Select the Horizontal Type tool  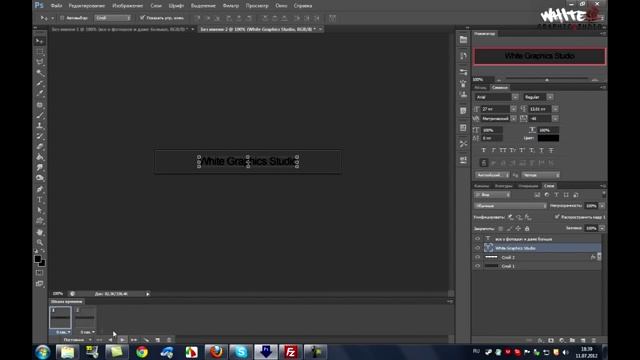tap(40, 200)
